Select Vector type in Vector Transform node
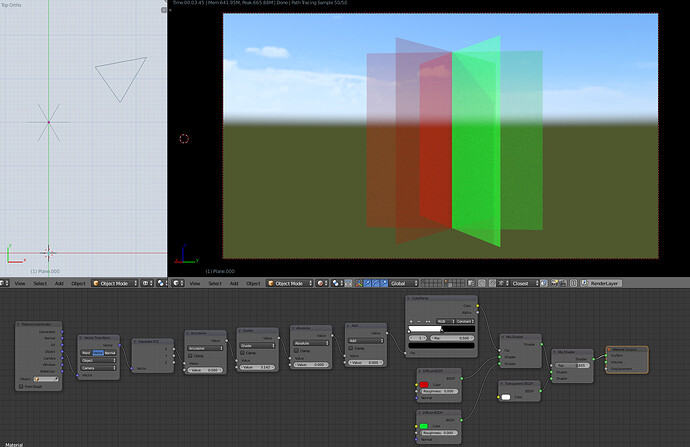This screenshot has width=690, height=447. [x=98, y=353]
